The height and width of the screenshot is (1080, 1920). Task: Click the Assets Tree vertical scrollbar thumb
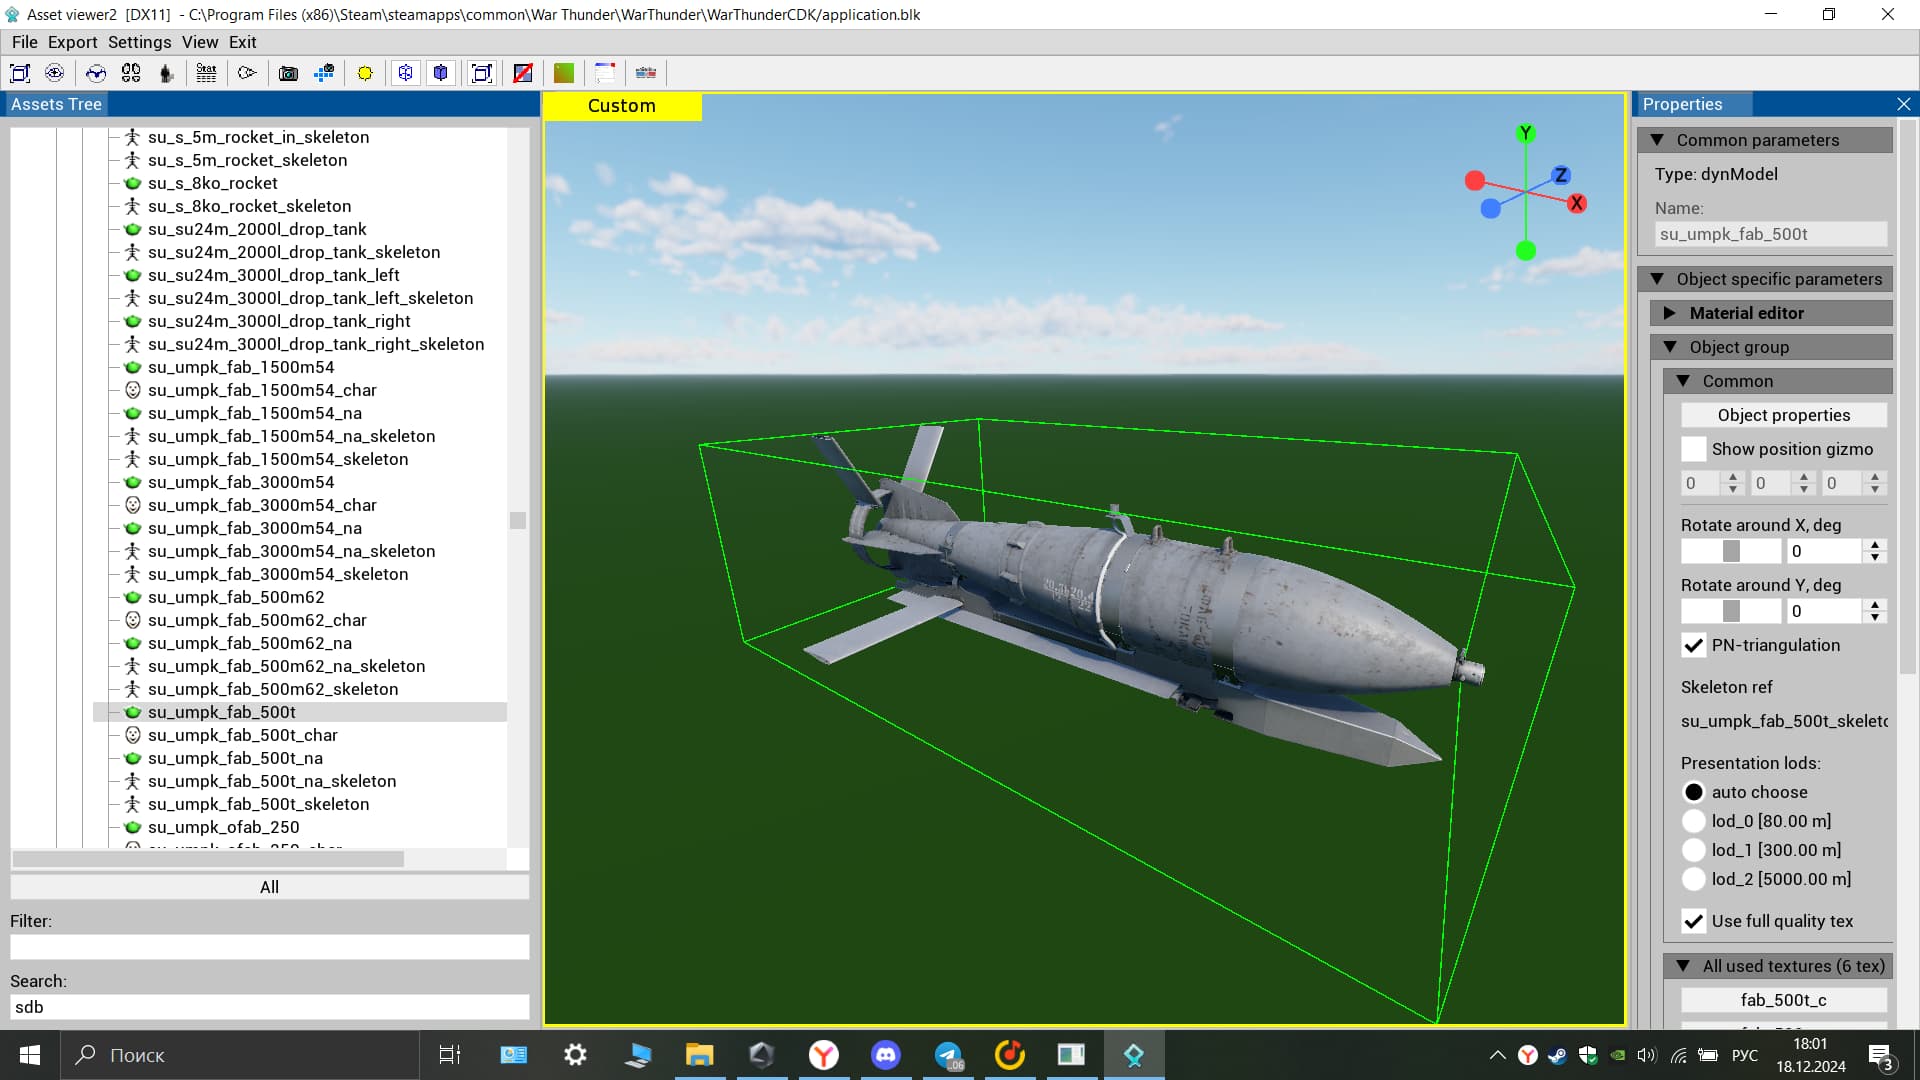[517, 520]
